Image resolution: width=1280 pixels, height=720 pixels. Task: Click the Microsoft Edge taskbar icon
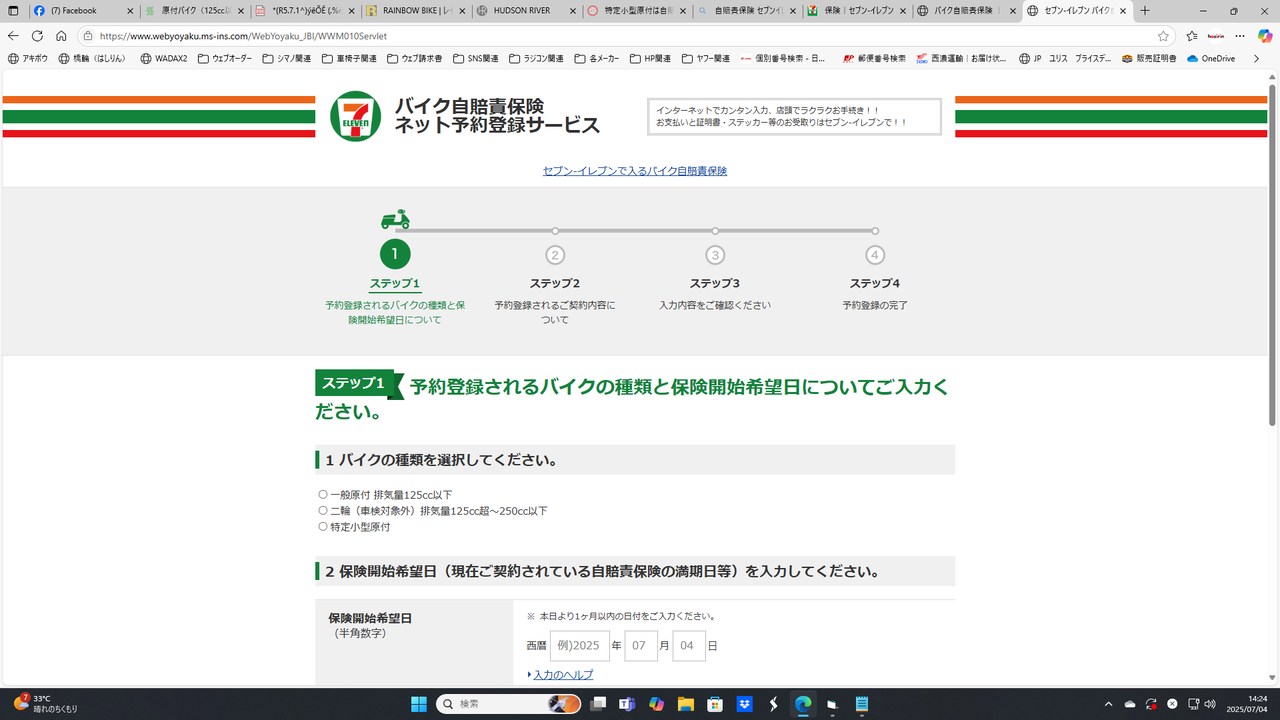coord(803,704)
